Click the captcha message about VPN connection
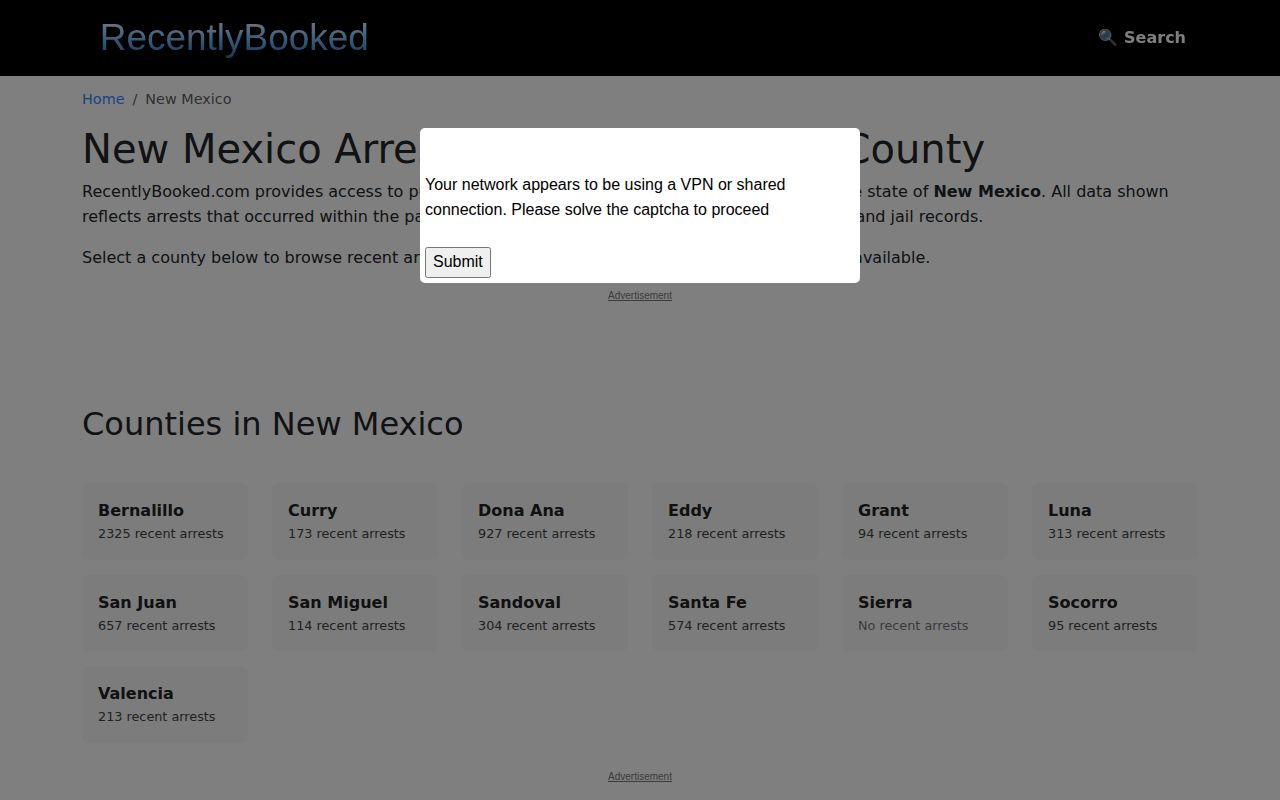1280x800 pixels. pos(605,197)
